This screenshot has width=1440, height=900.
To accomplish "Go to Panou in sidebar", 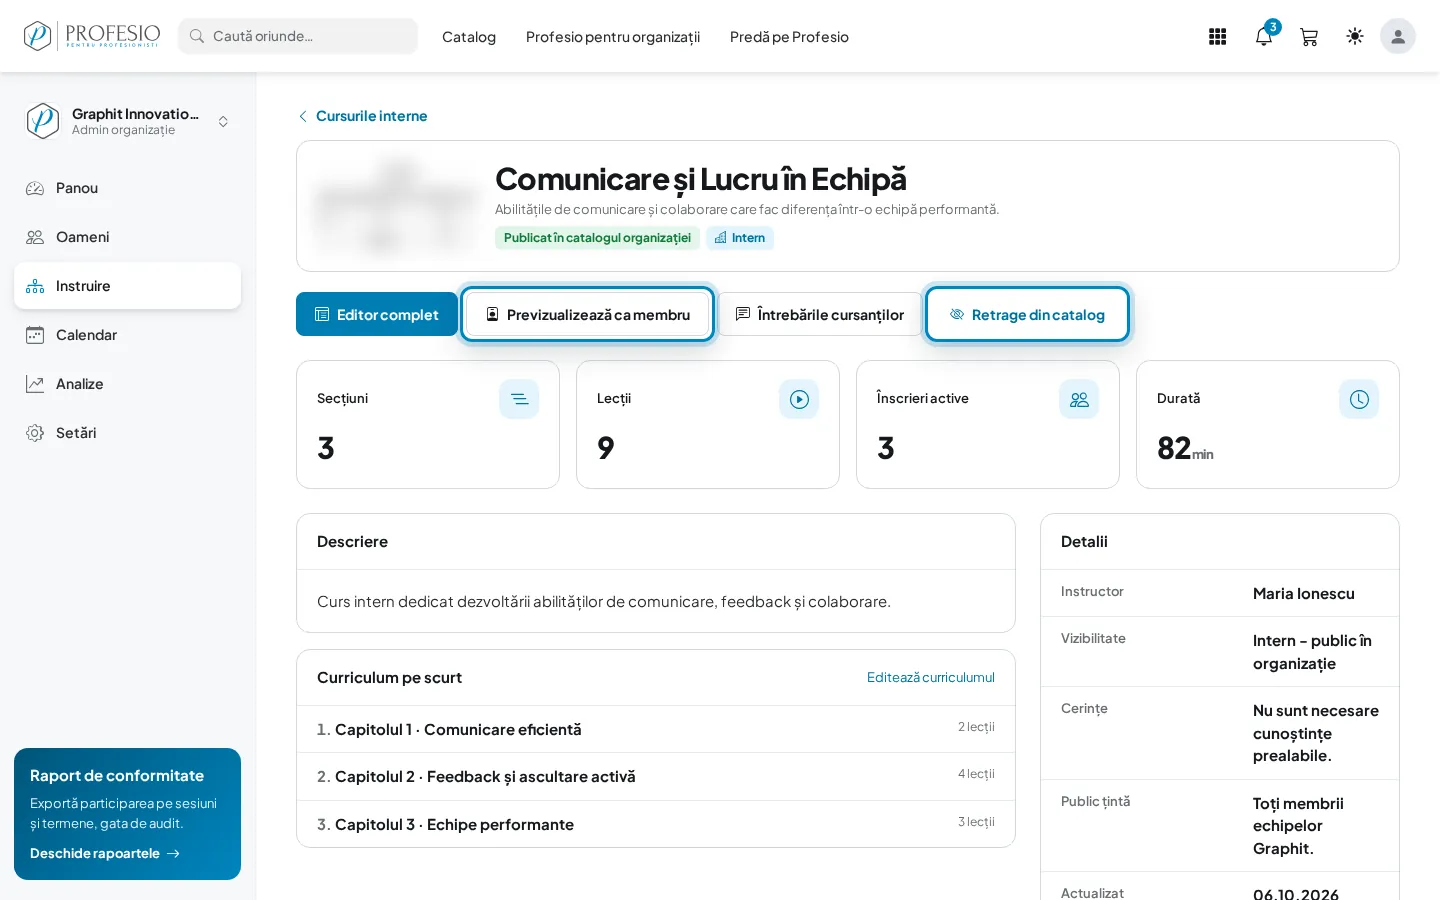I will [127, 188].
